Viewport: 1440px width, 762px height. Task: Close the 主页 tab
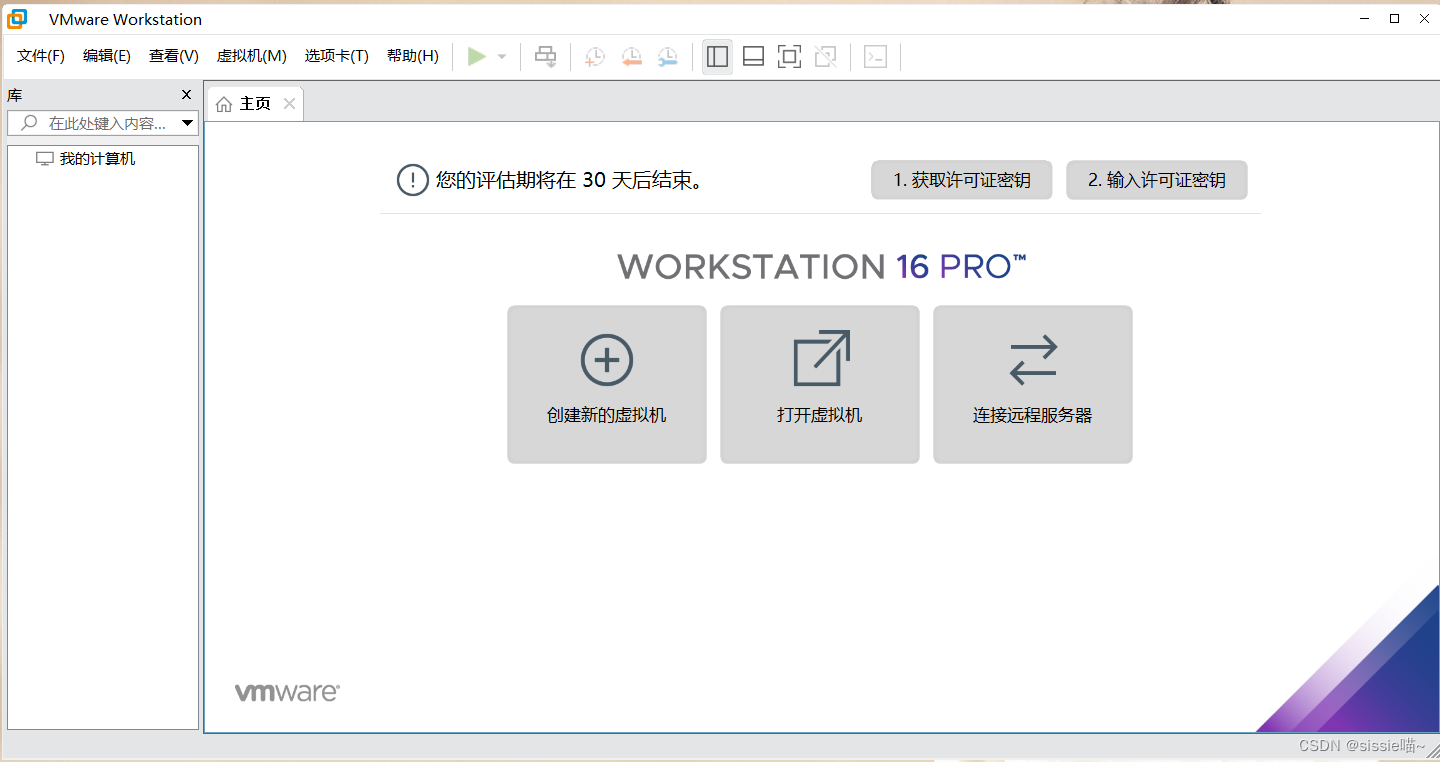point(289,104)
